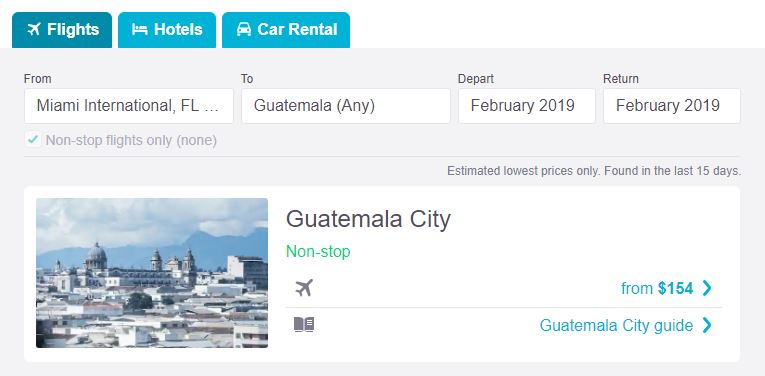Click the Guatemala City skyline photo

[x=152, y=273]
